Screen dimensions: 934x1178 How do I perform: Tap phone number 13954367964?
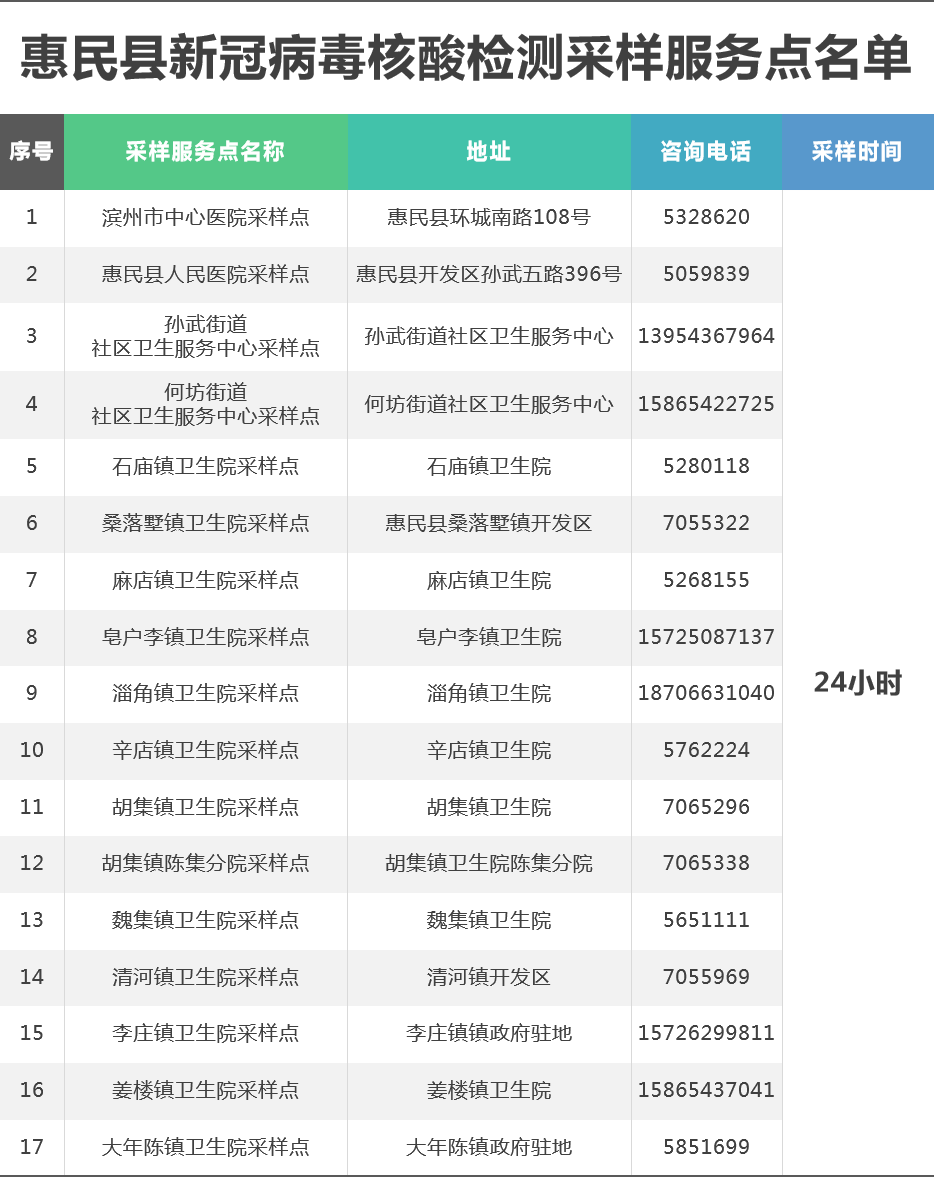pyautogui.click(x=706, y=336)
